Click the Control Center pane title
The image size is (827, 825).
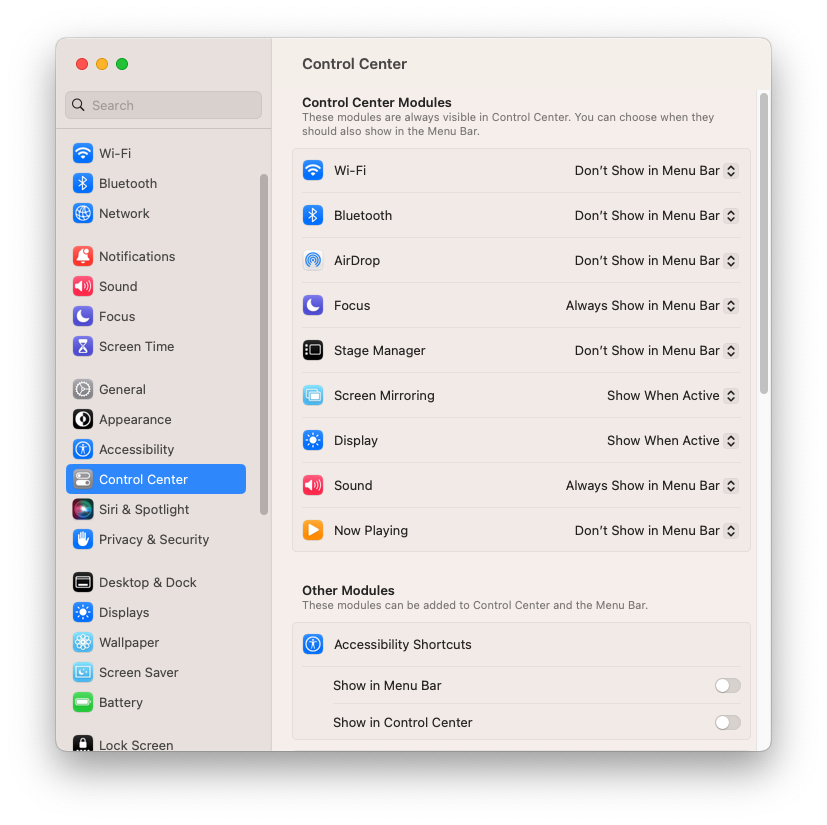(x=354, y=64)
